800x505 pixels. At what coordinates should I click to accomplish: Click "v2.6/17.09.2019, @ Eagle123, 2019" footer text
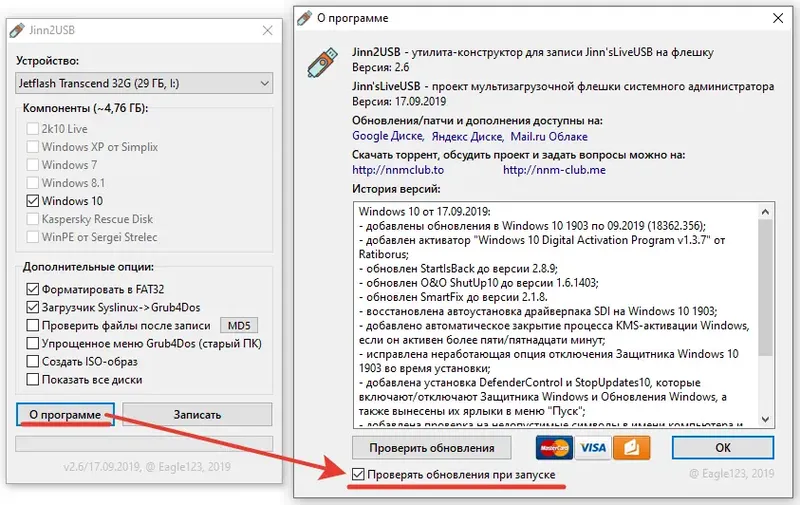click(147, 467)
